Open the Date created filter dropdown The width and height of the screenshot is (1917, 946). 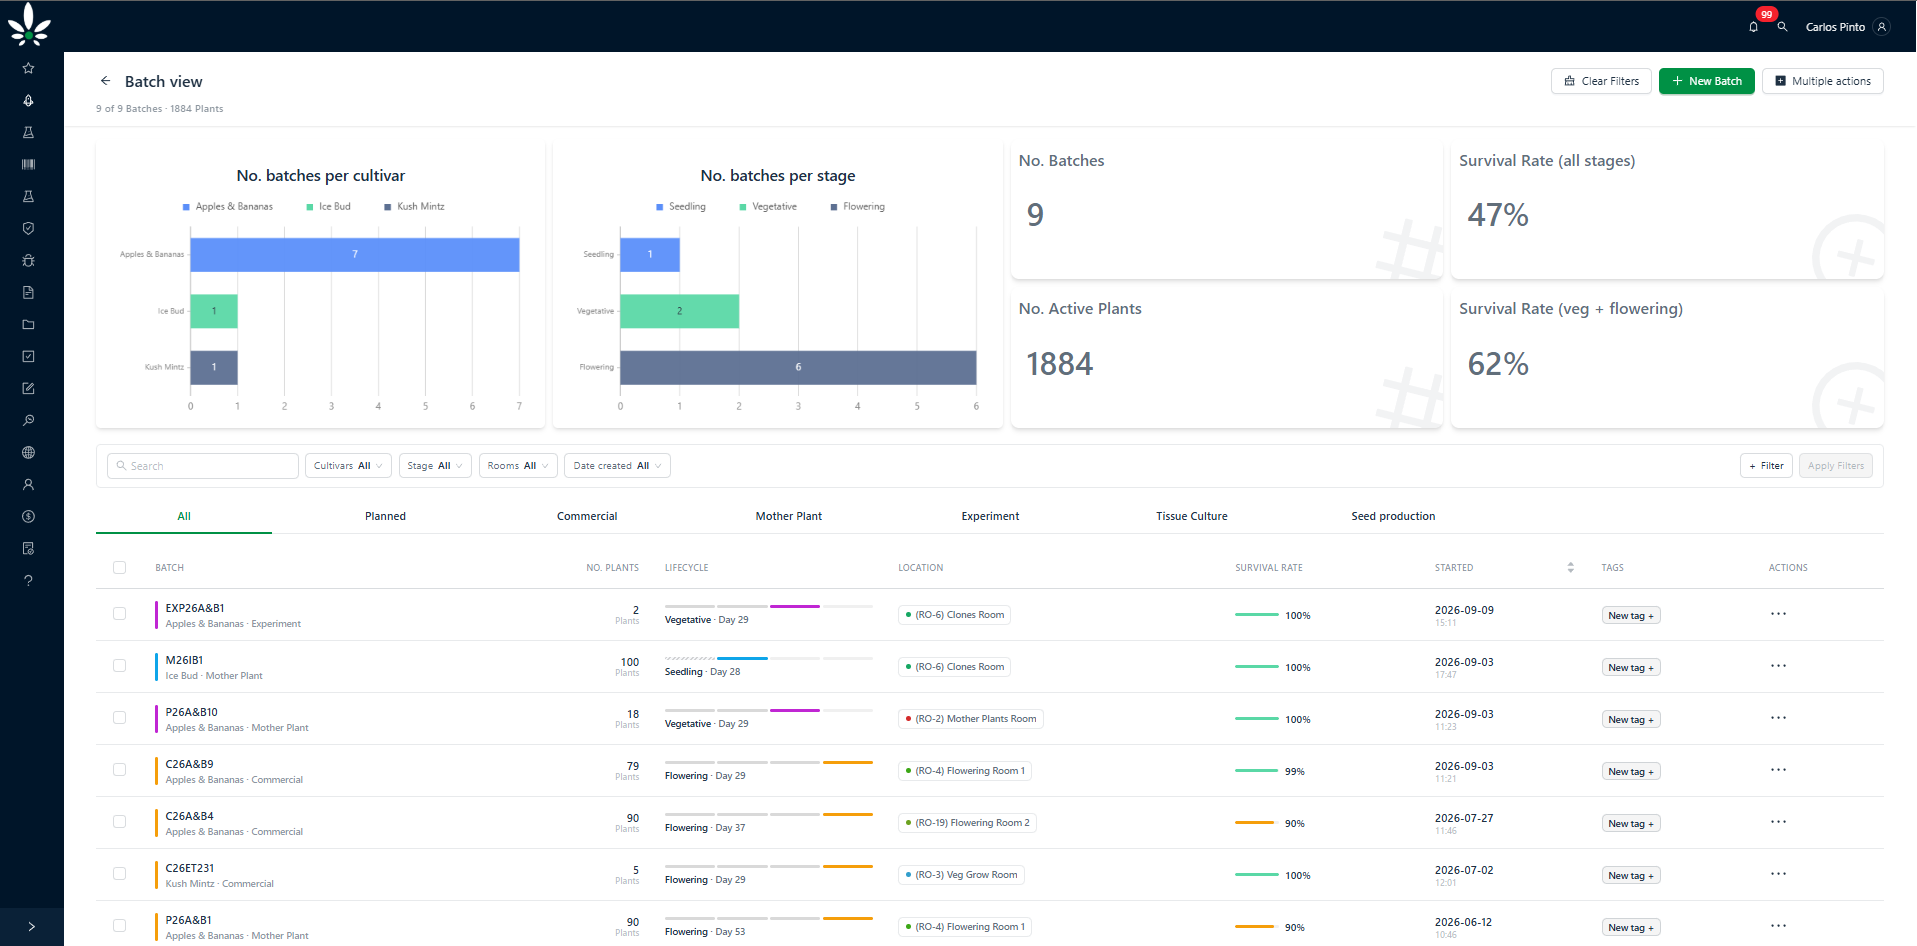tap(617, 466)
